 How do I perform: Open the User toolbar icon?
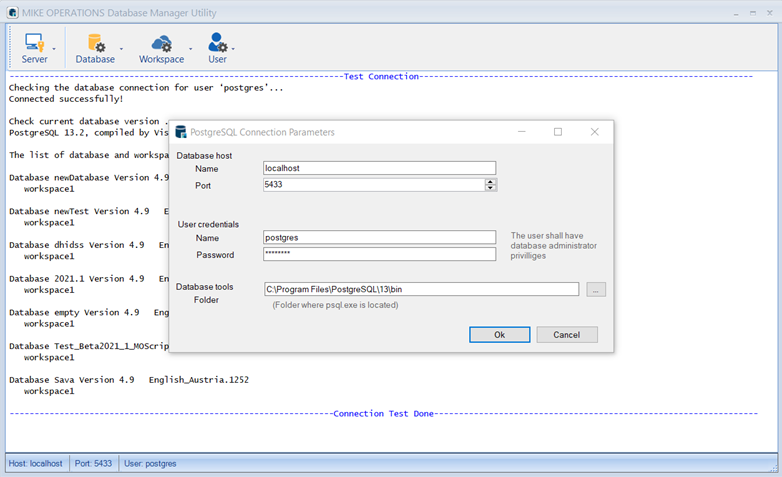tap(217, 48)
